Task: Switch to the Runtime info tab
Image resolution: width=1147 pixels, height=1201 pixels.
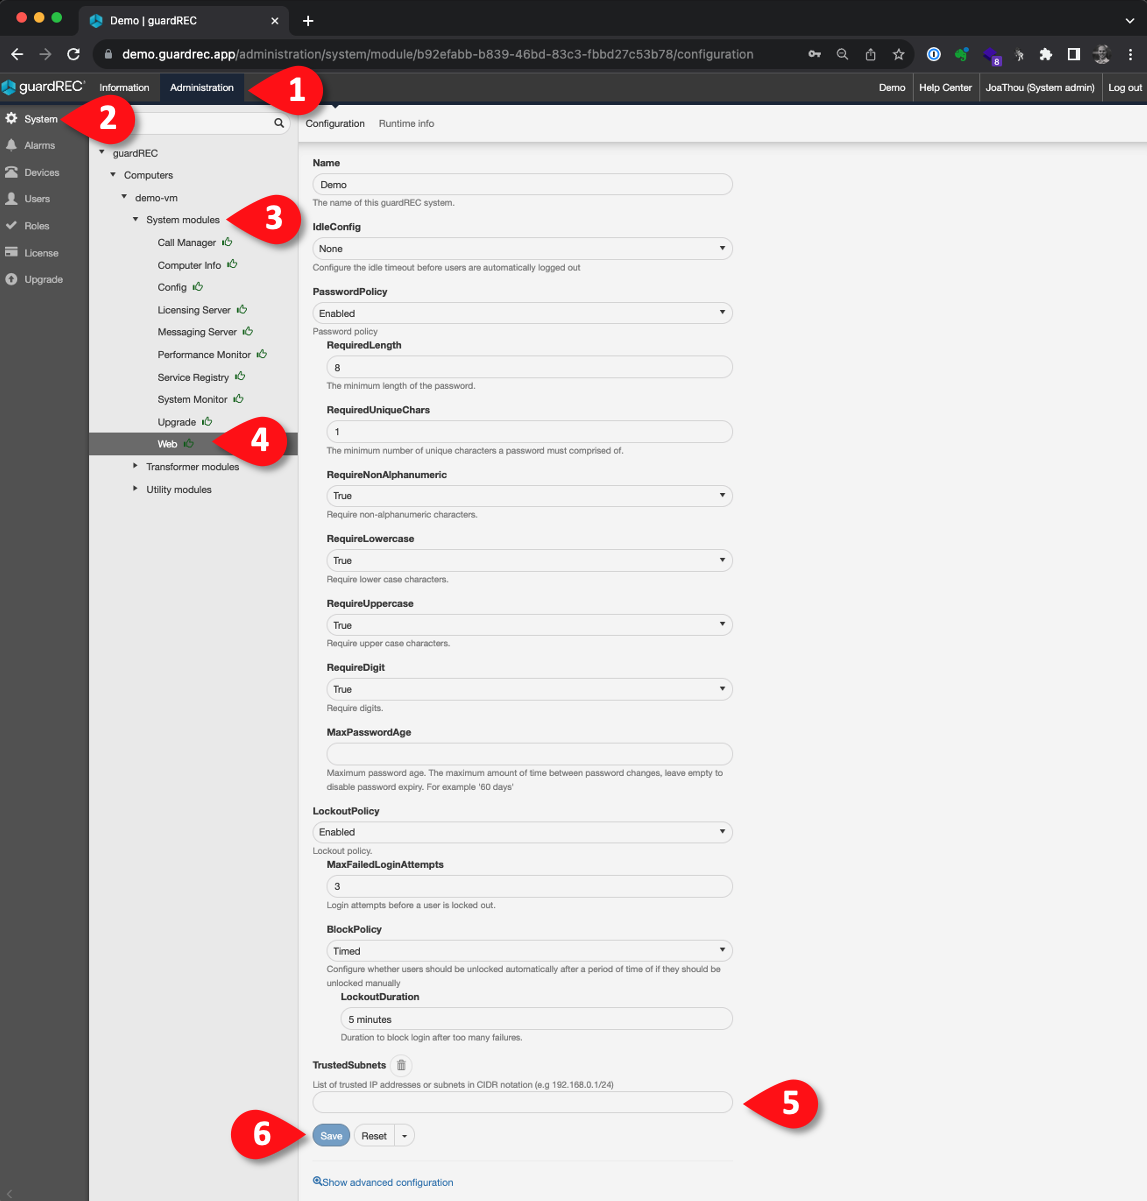Action: pos(406,124)
